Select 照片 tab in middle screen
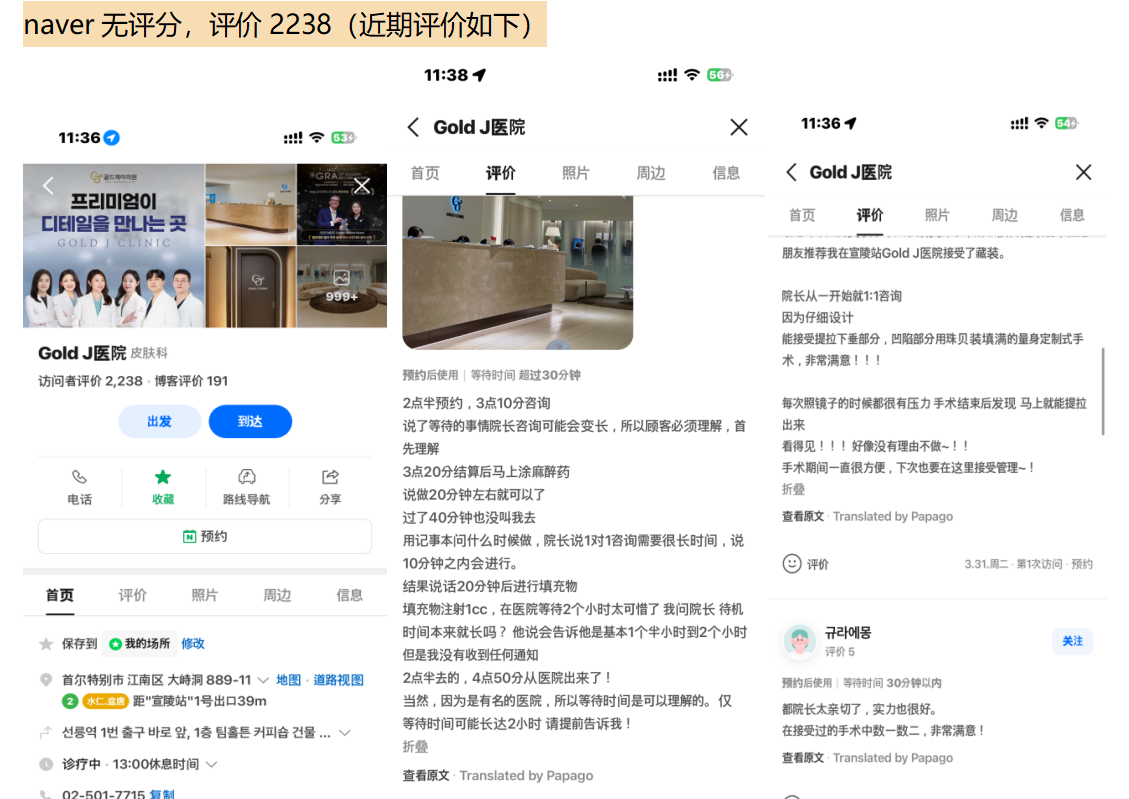 [x=575, y=173]
